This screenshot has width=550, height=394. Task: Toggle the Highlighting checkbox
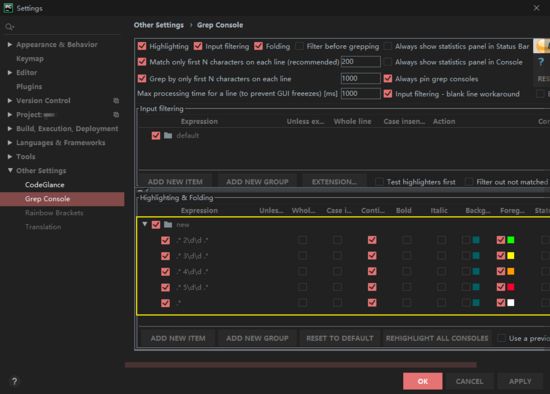[142, 46]
